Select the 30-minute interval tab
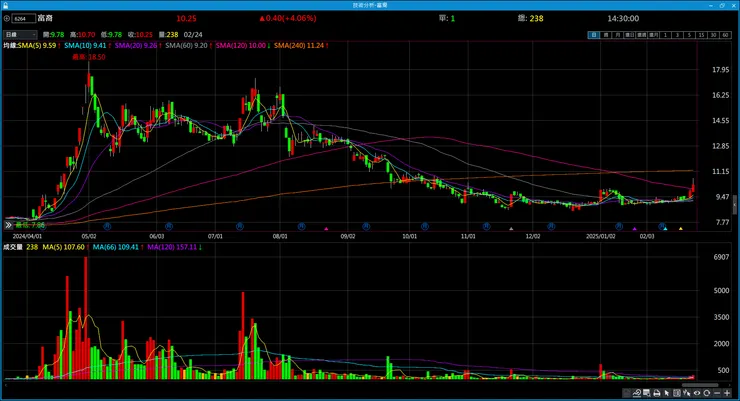The image size is (740, 401). [x=713, y=35]
